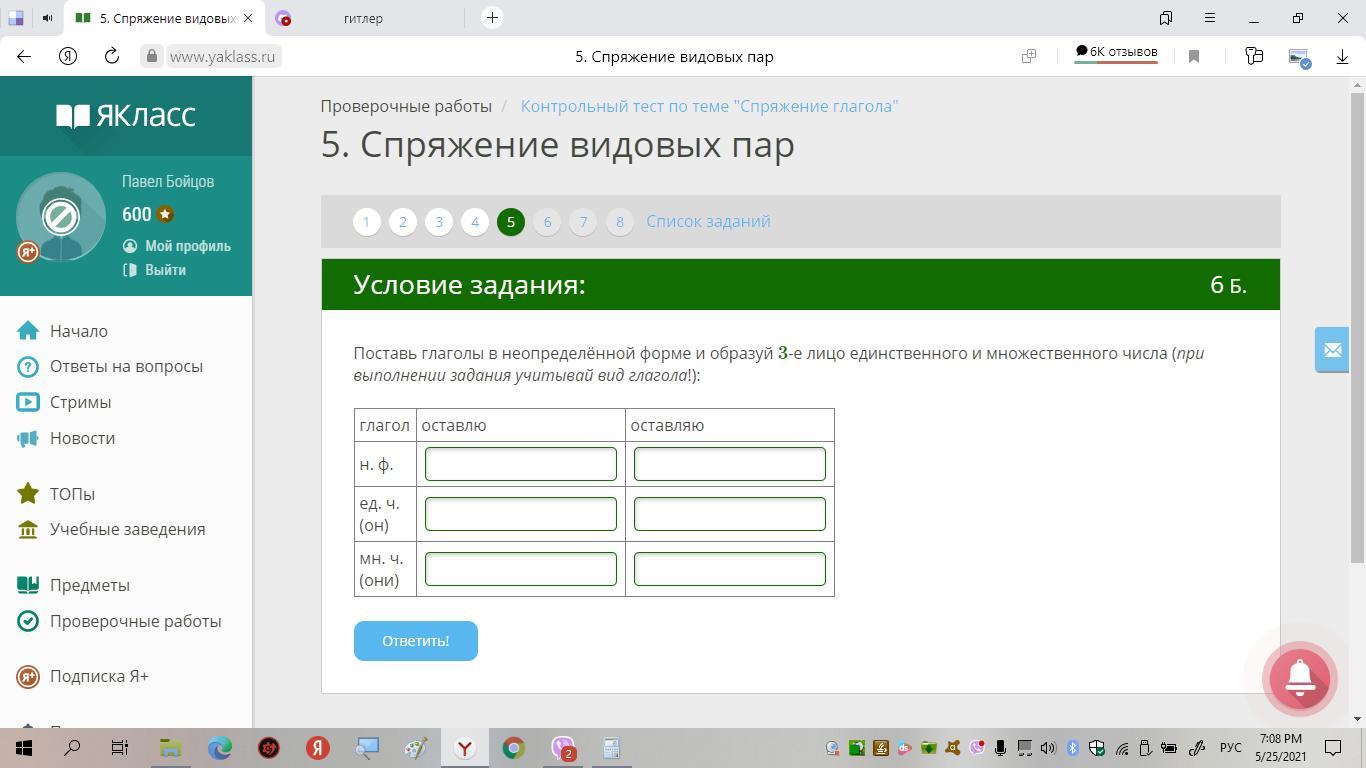
Task: Open the "Список заданий" link
Action: (x=708, y=221)
